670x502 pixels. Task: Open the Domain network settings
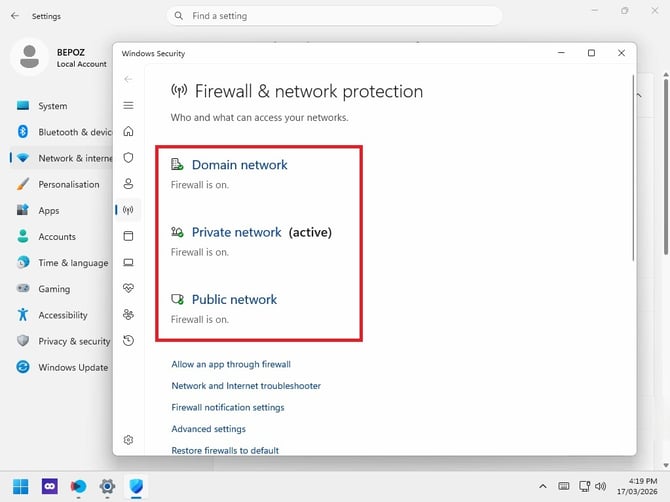pyautogui.click(x=239, y=165)
